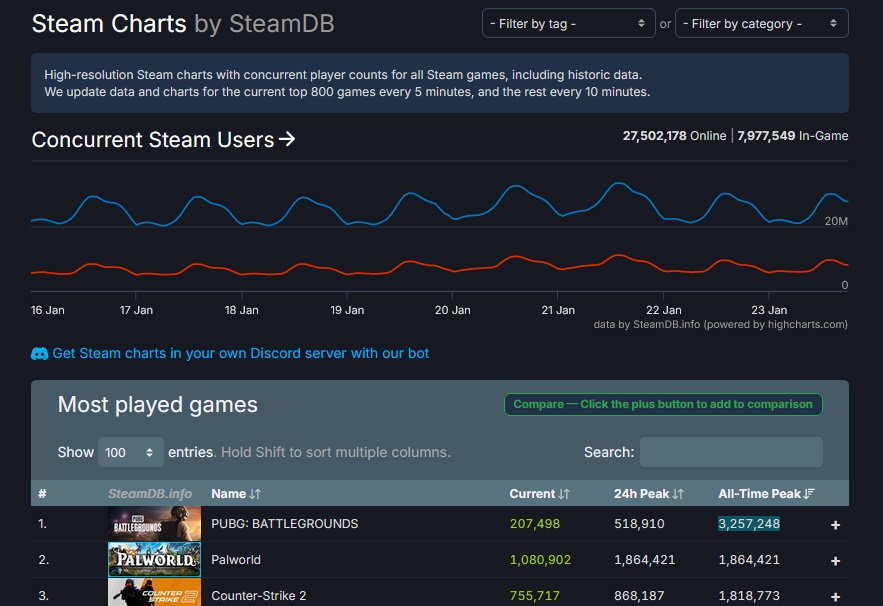Click the sort arrows beside Current column
Viewport: 883px width, 606px height.
(x=565, y=494)
